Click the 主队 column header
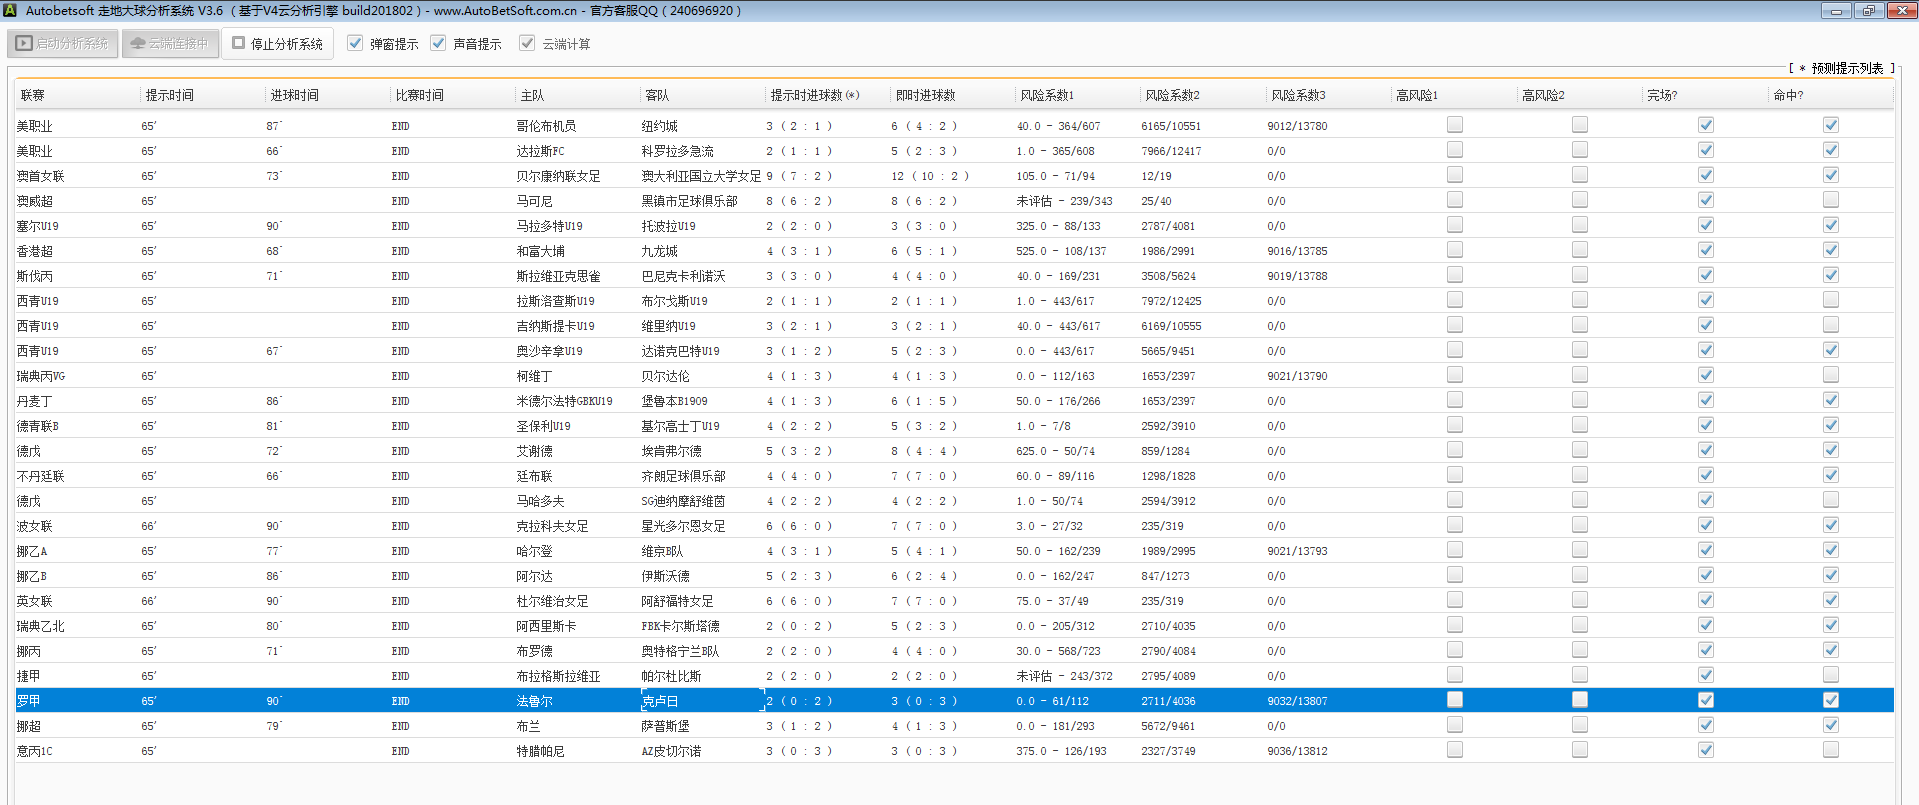This screenshot has width=1919, height=805. (532, 96)
